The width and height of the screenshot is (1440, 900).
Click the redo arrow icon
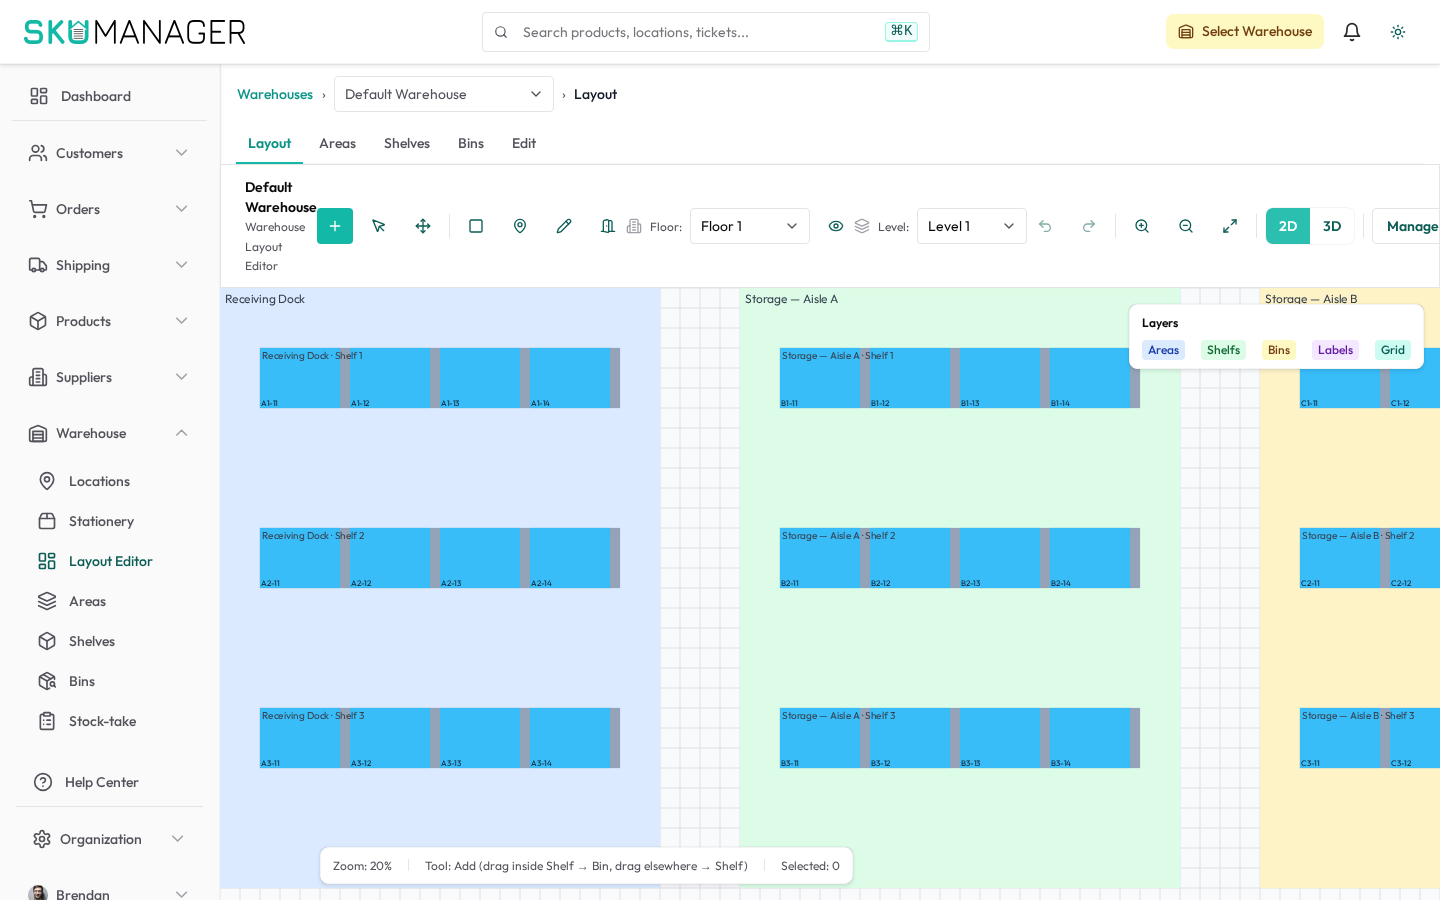(x=1089, y=226)
